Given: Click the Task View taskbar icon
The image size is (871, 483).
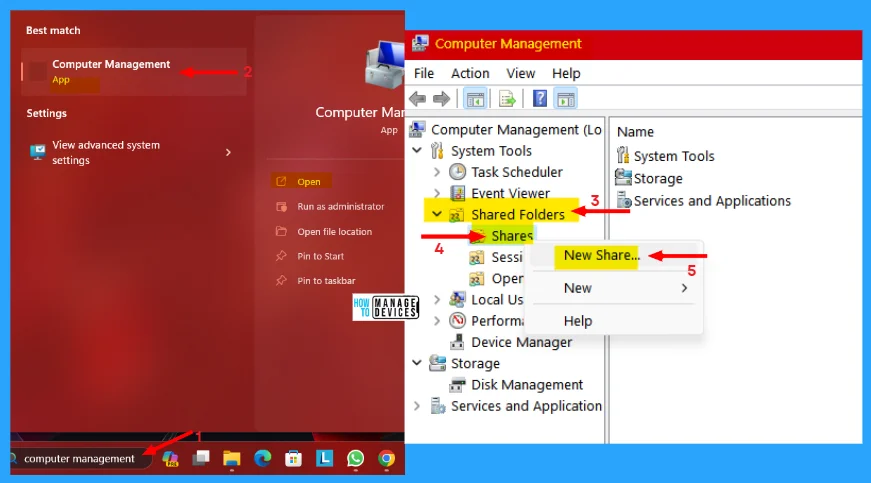Looking at the screenshot, I should 201,458.
